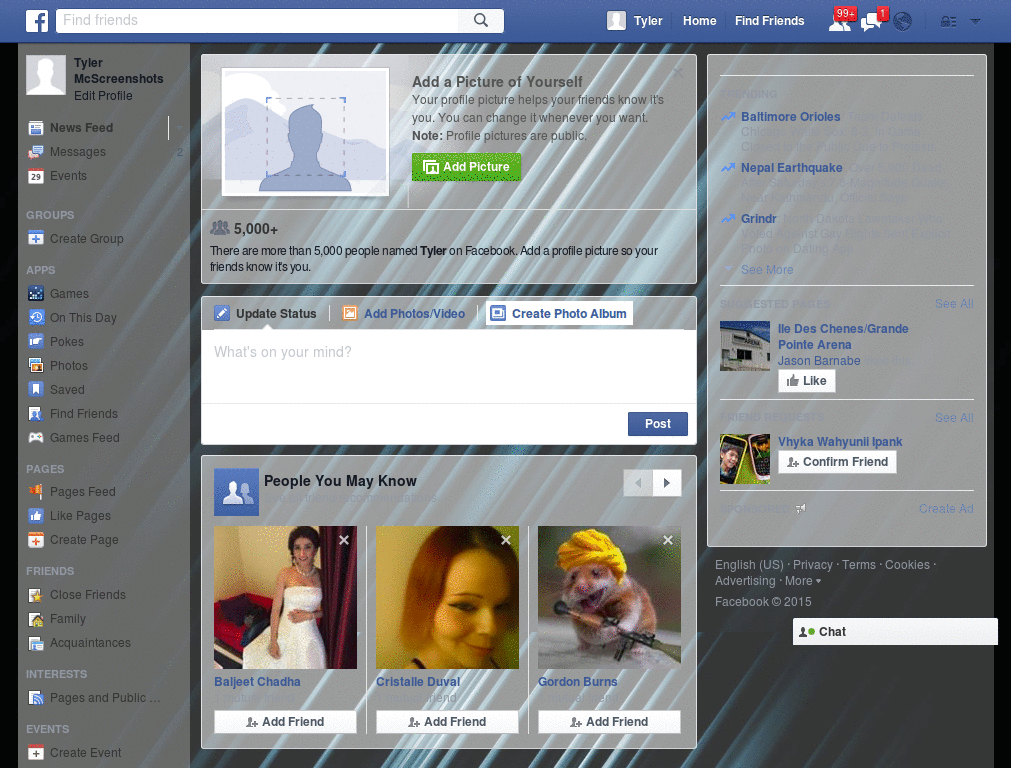Add Baljeet Chadha as friend
Screen dimensions: 1024x768
[x=285, y=722]
